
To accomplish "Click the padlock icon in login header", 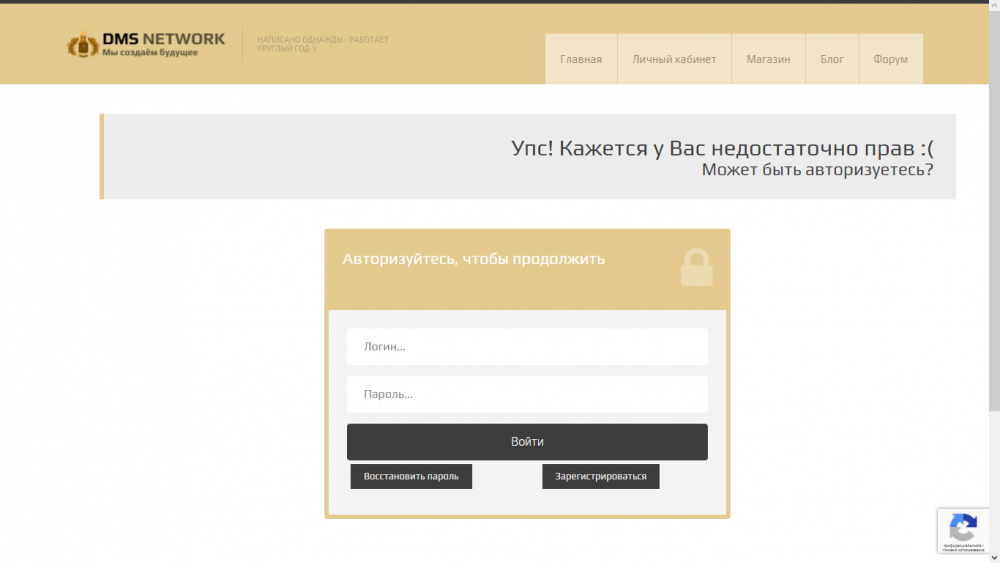I will click(696, 268).
